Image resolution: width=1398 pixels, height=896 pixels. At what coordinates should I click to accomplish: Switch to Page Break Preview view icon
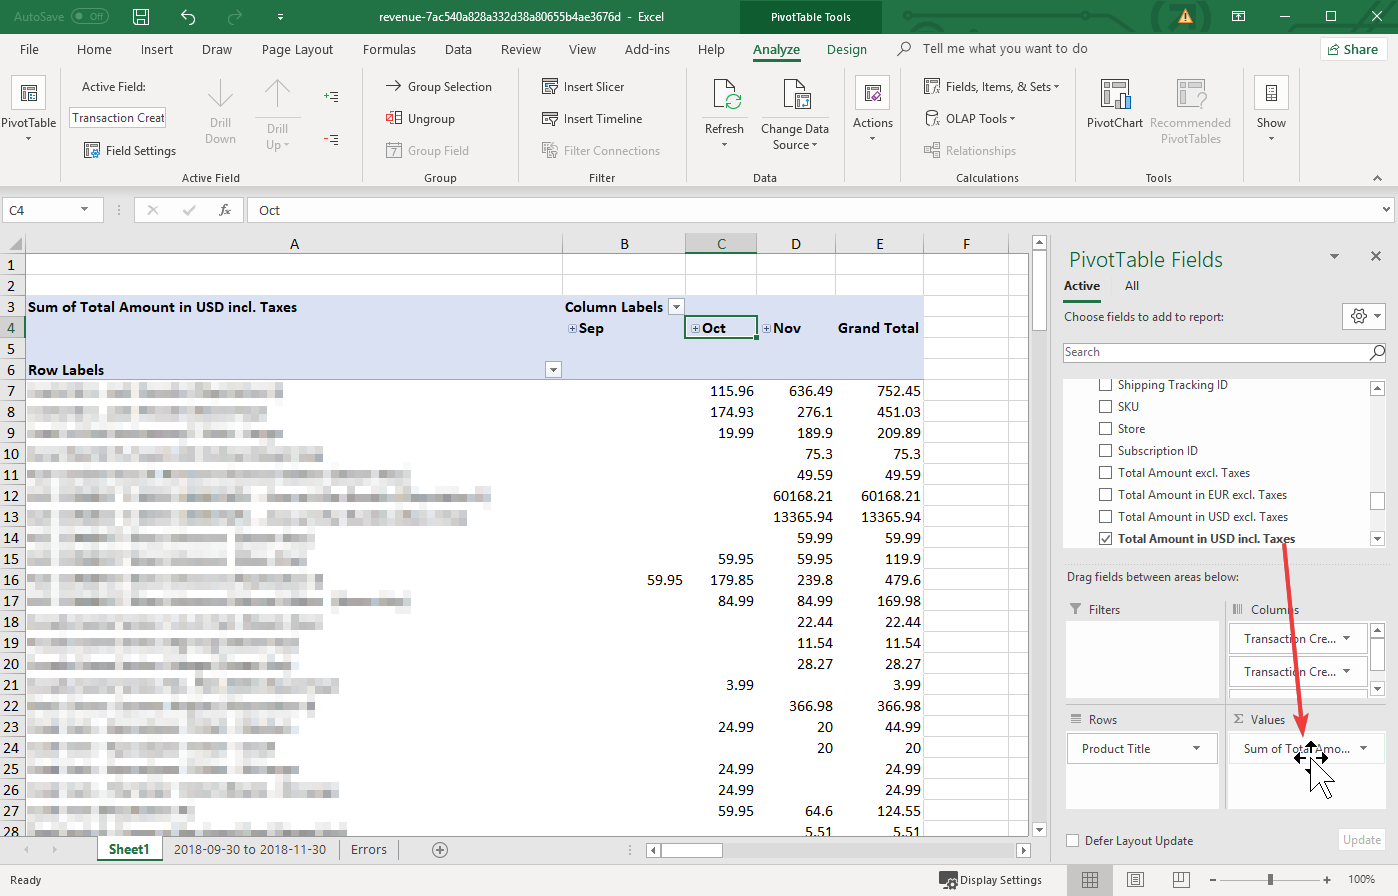(x=1180, y=880)
